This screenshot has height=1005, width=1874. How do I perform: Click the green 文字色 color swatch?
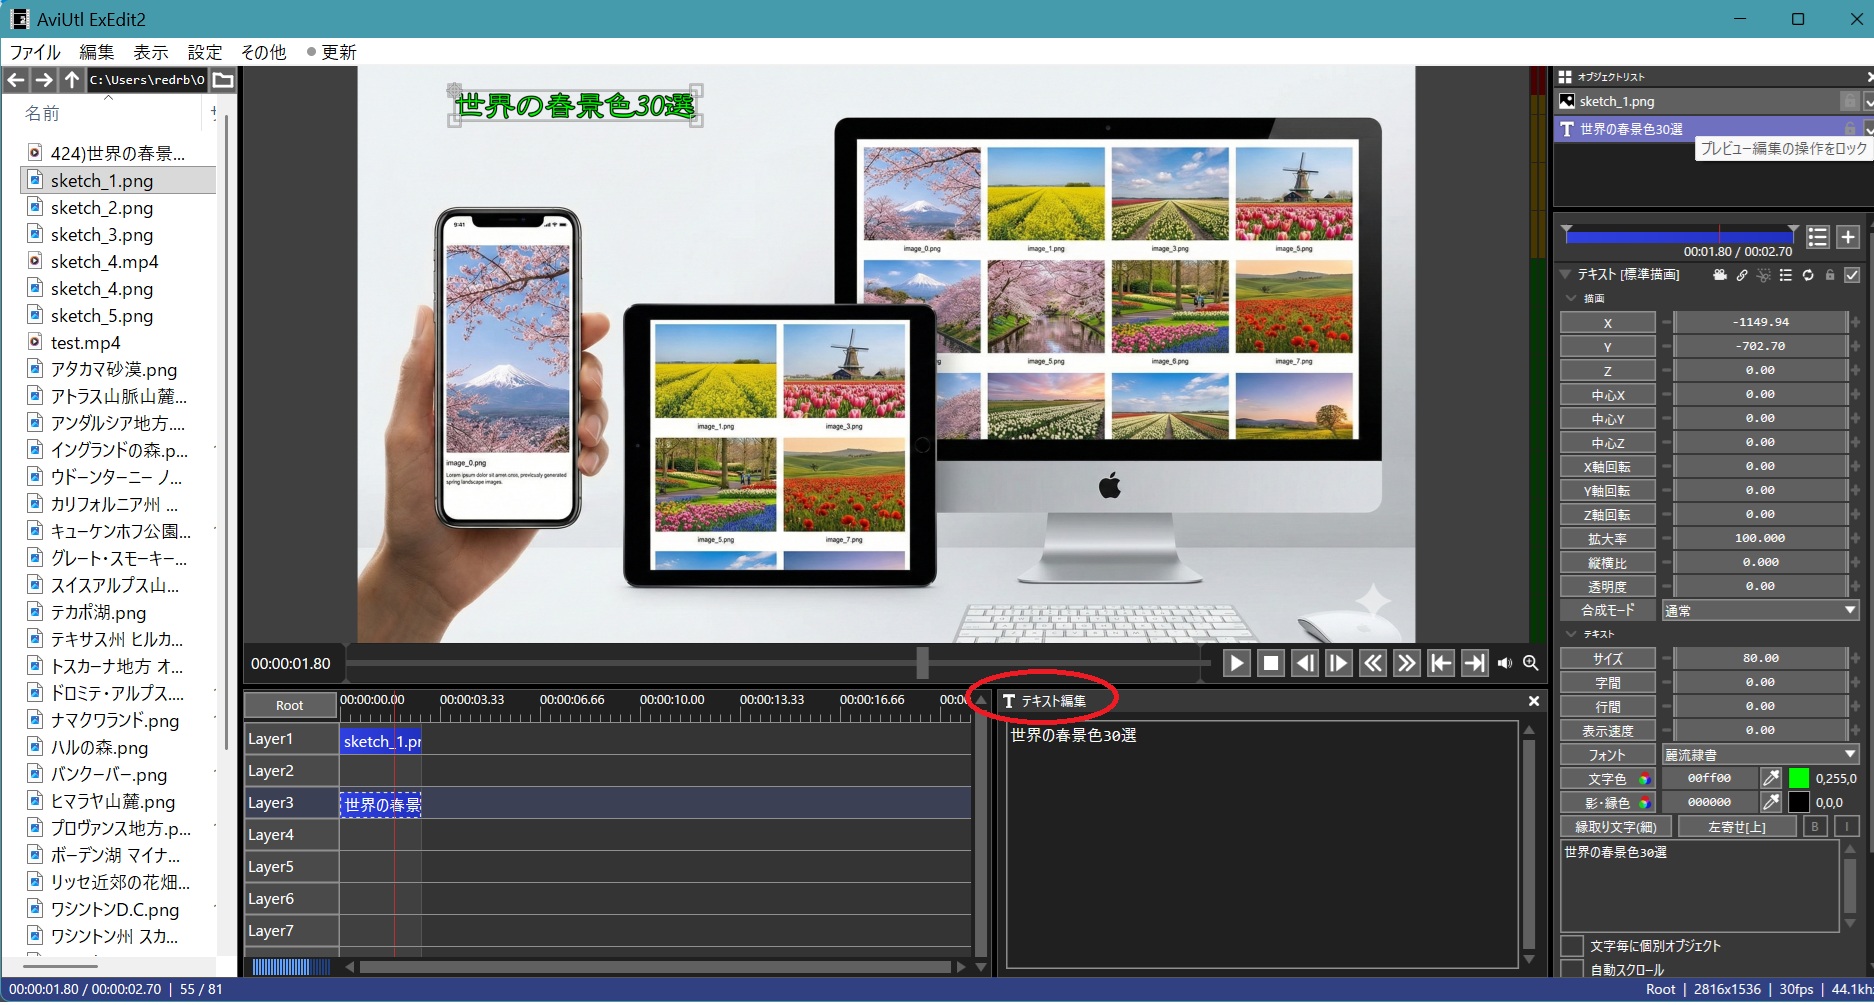[1798, 778]
